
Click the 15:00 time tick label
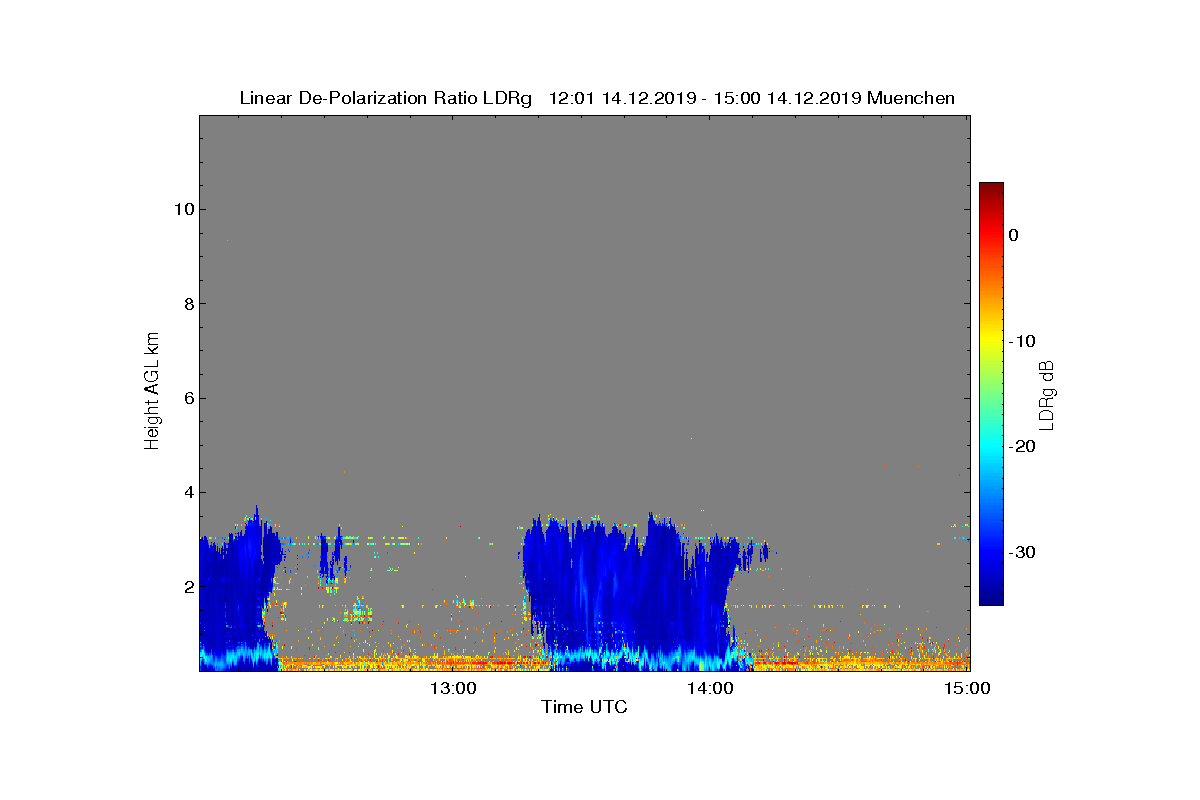[x=968, y=688]
